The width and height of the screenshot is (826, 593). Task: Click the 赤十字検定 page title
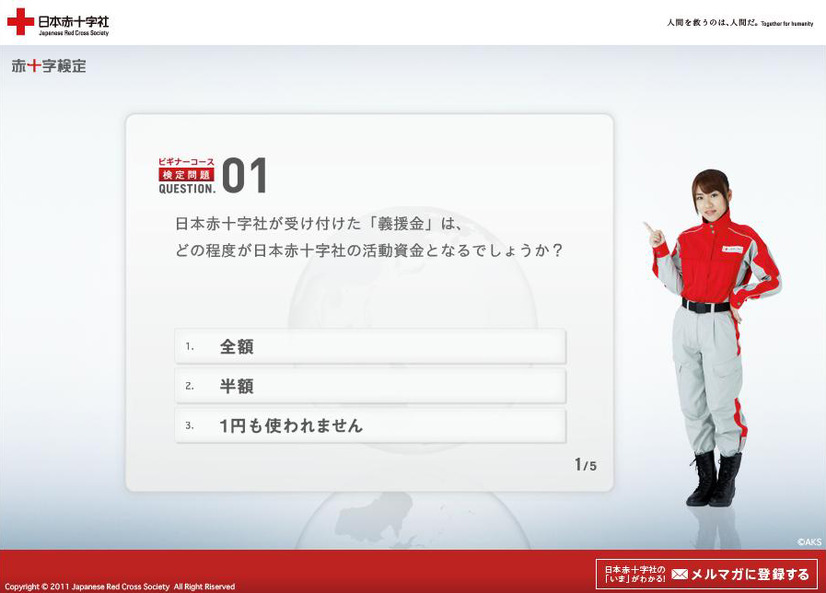(x=48, y=66)
